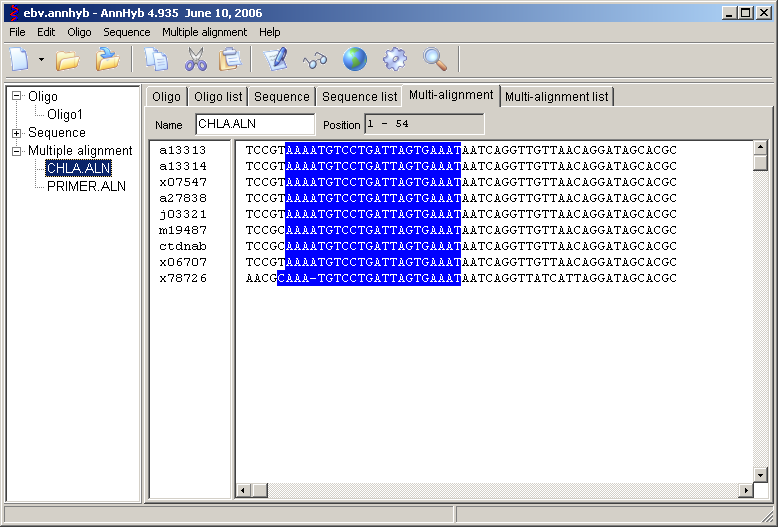
Task: Open the Multi-alignment list tab
Action: pyautogui.click(x=556, y=97)
